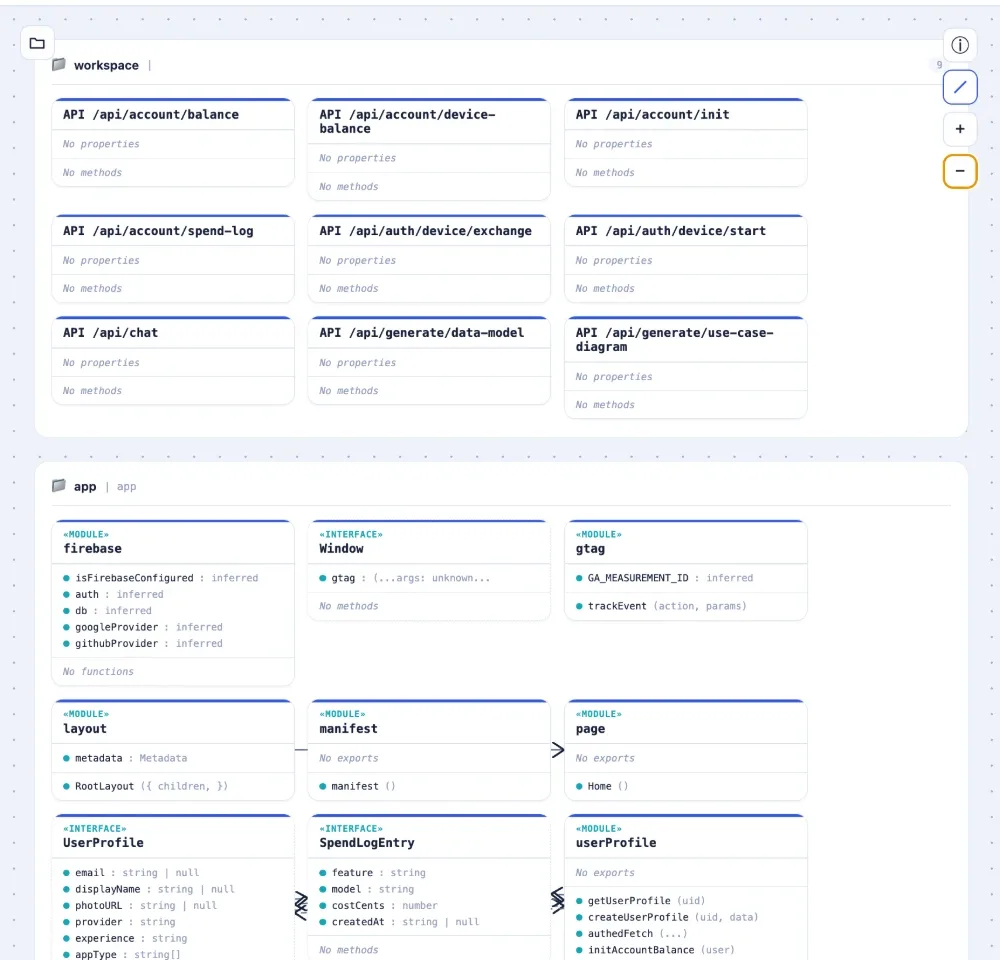The image size is (1000, 960).
Task: Click the app package folder icon
Action: tap(59, 485)
